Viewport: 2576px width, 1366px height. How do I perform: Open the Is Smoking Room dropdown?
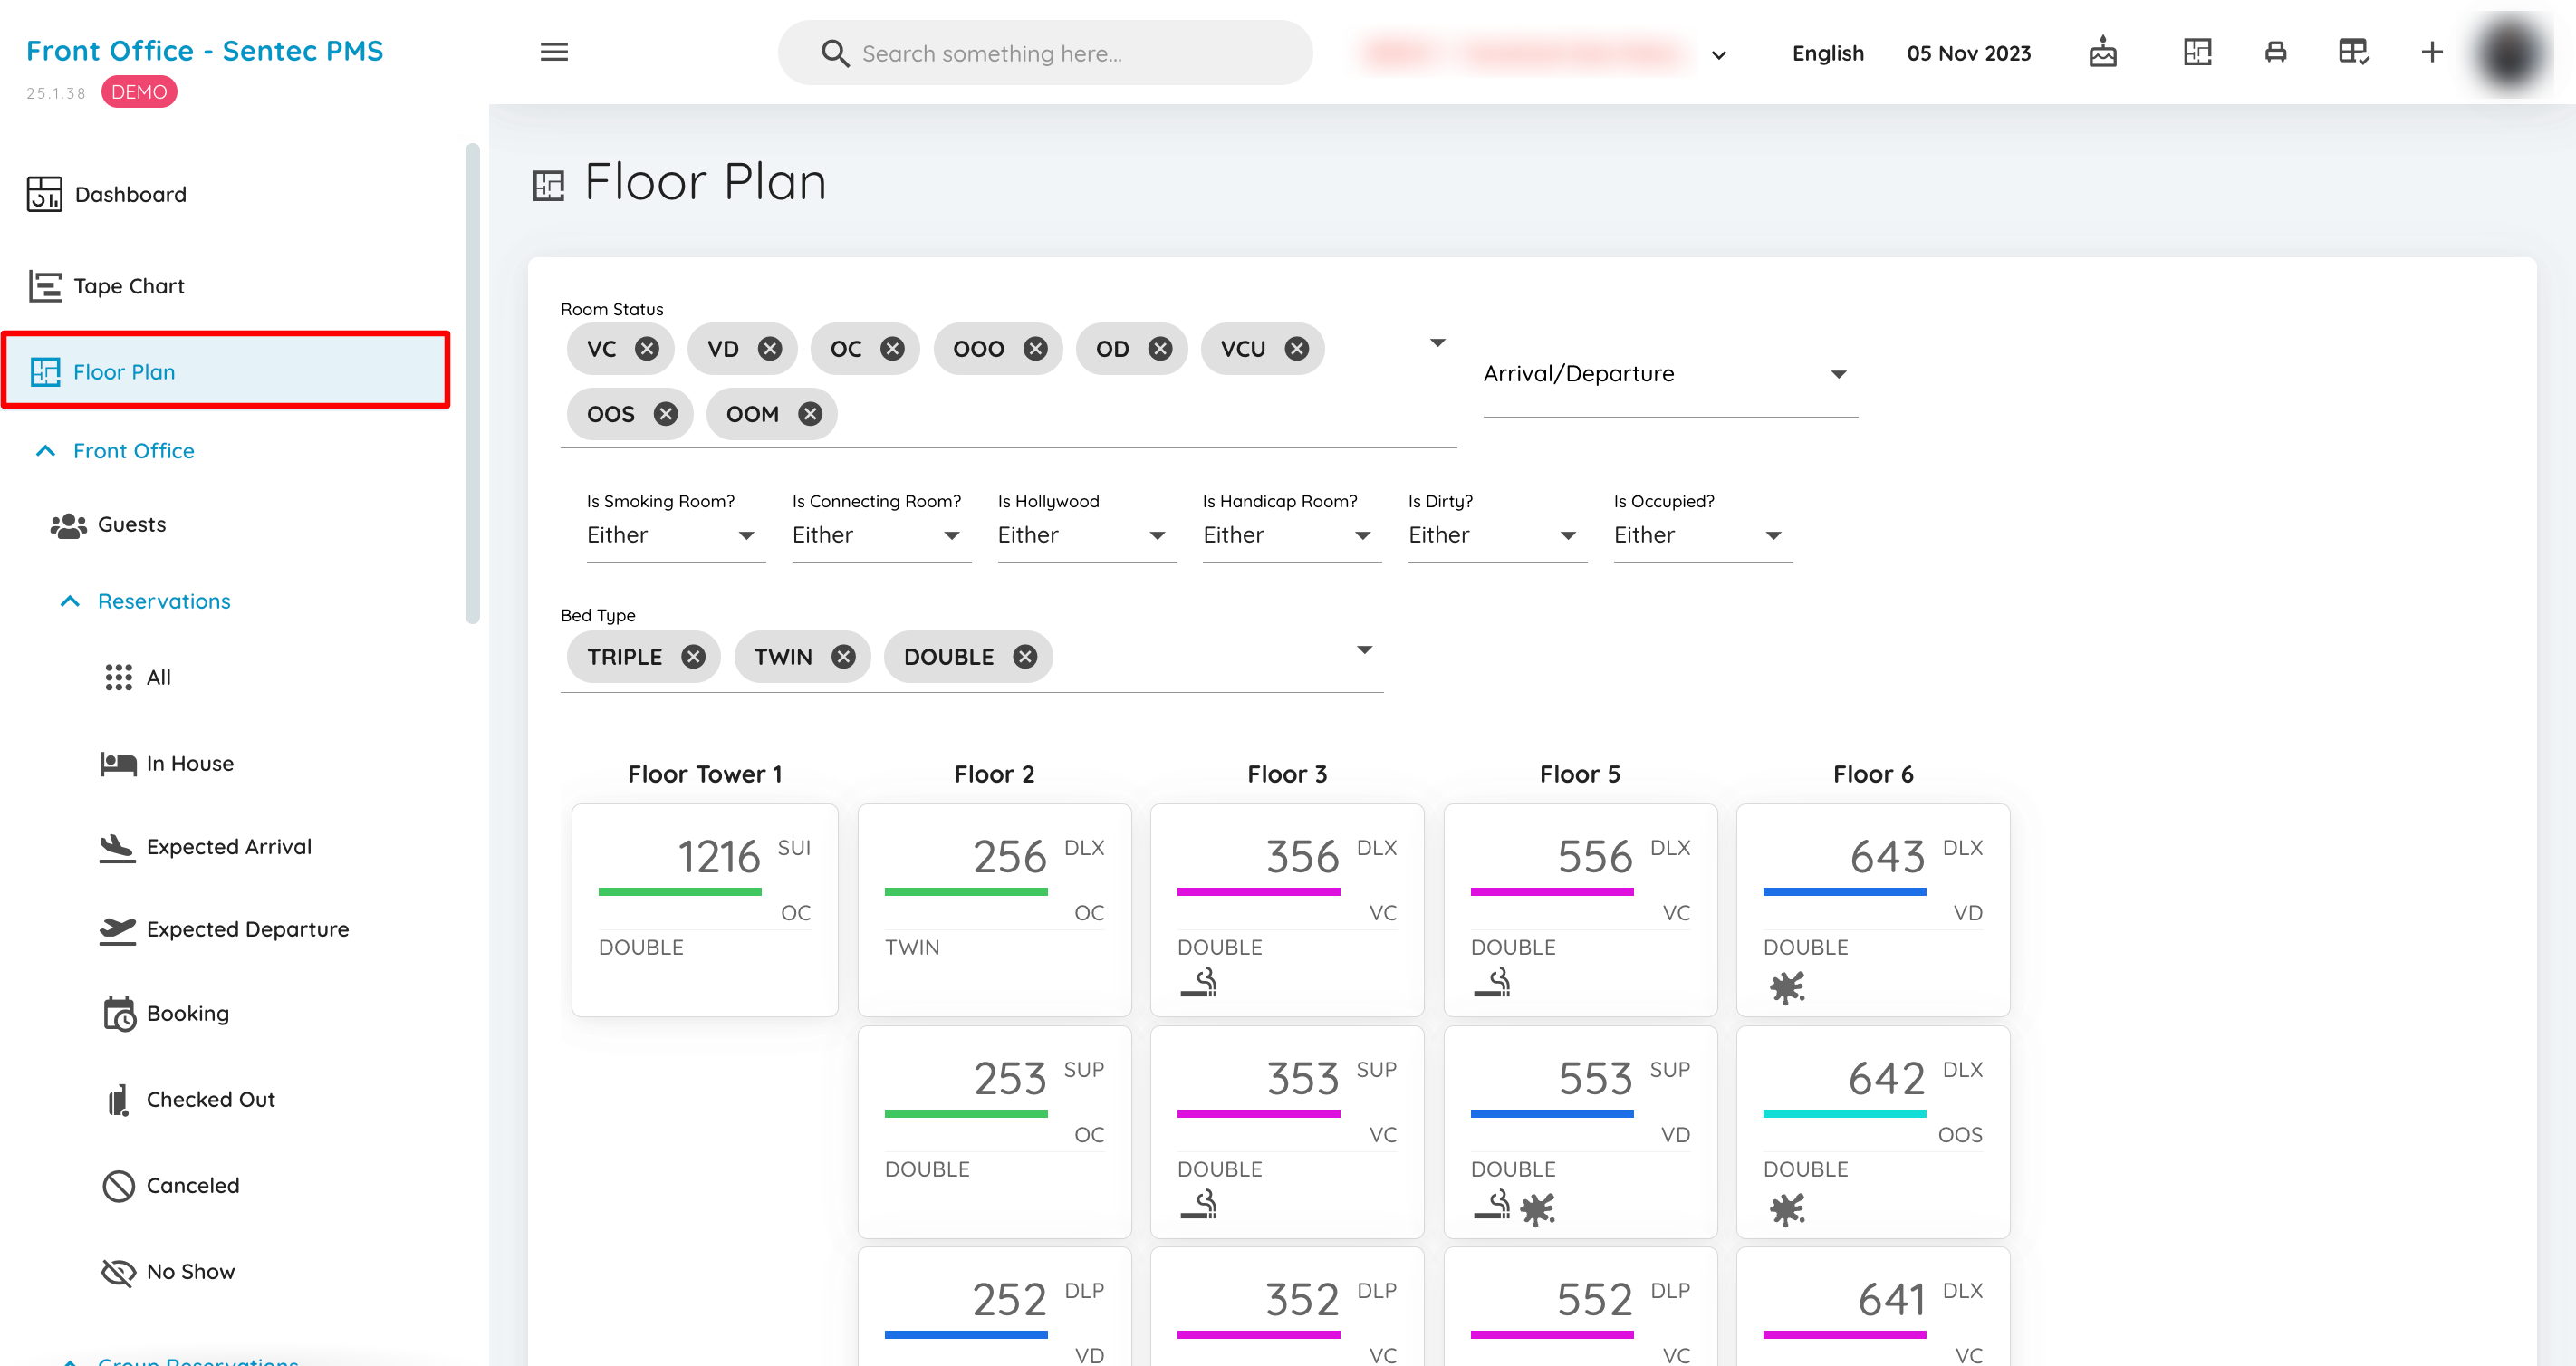point(676,535)
